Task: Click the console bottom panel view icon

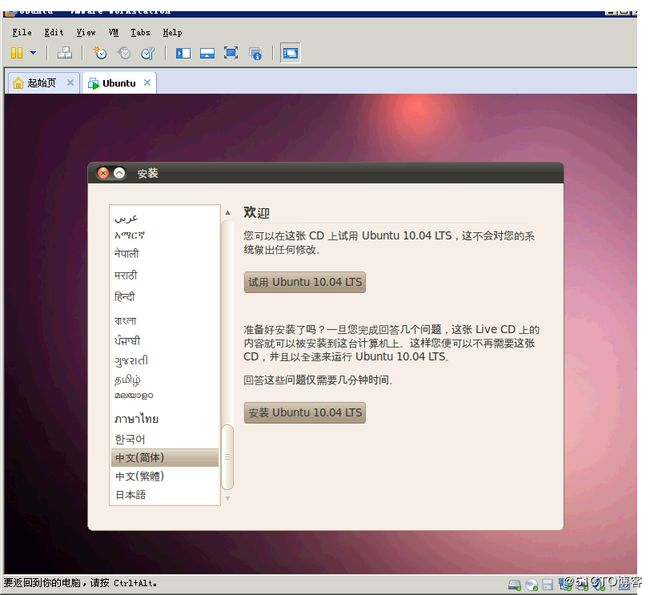Action: pyautogui.click(x=207, y=53)
